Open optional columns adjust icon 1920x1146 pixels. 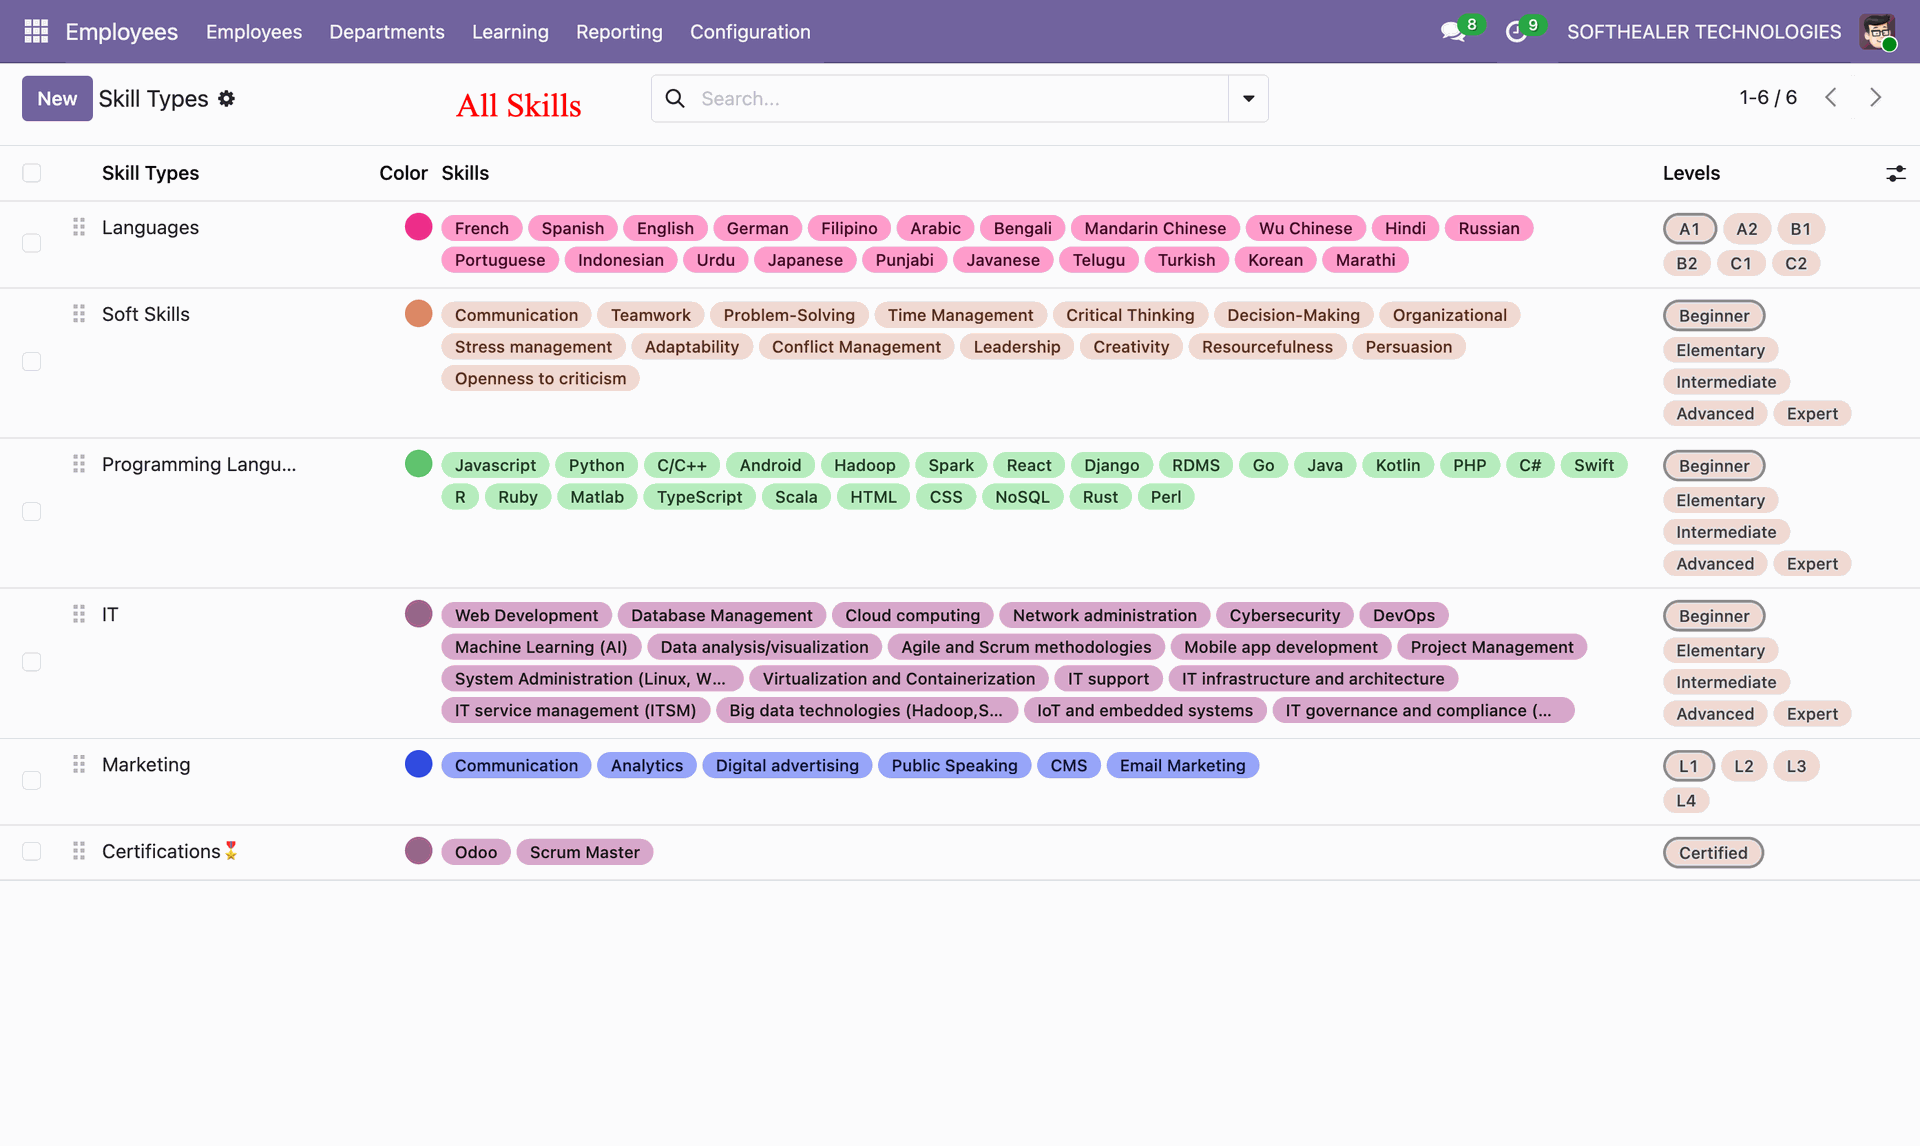(x=1895, y=173)
